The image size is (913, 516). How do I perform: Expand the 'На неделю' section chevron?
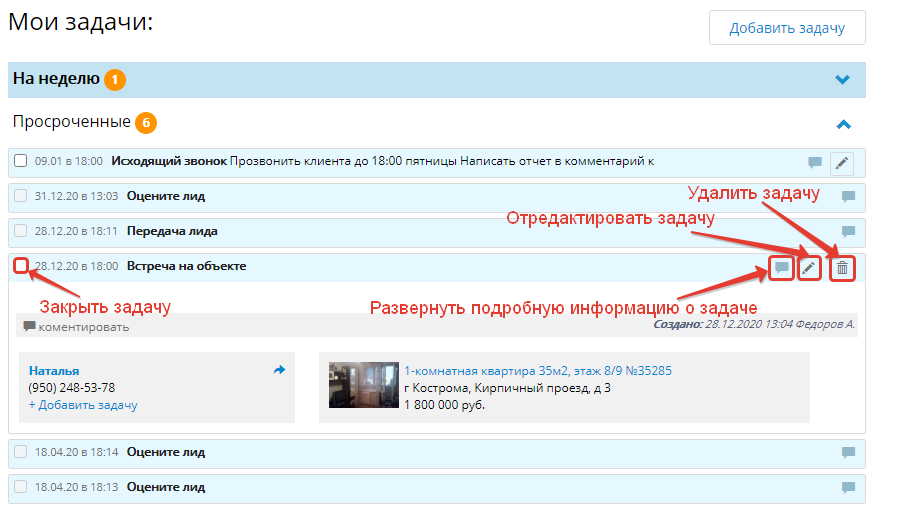tap(842, 80)
